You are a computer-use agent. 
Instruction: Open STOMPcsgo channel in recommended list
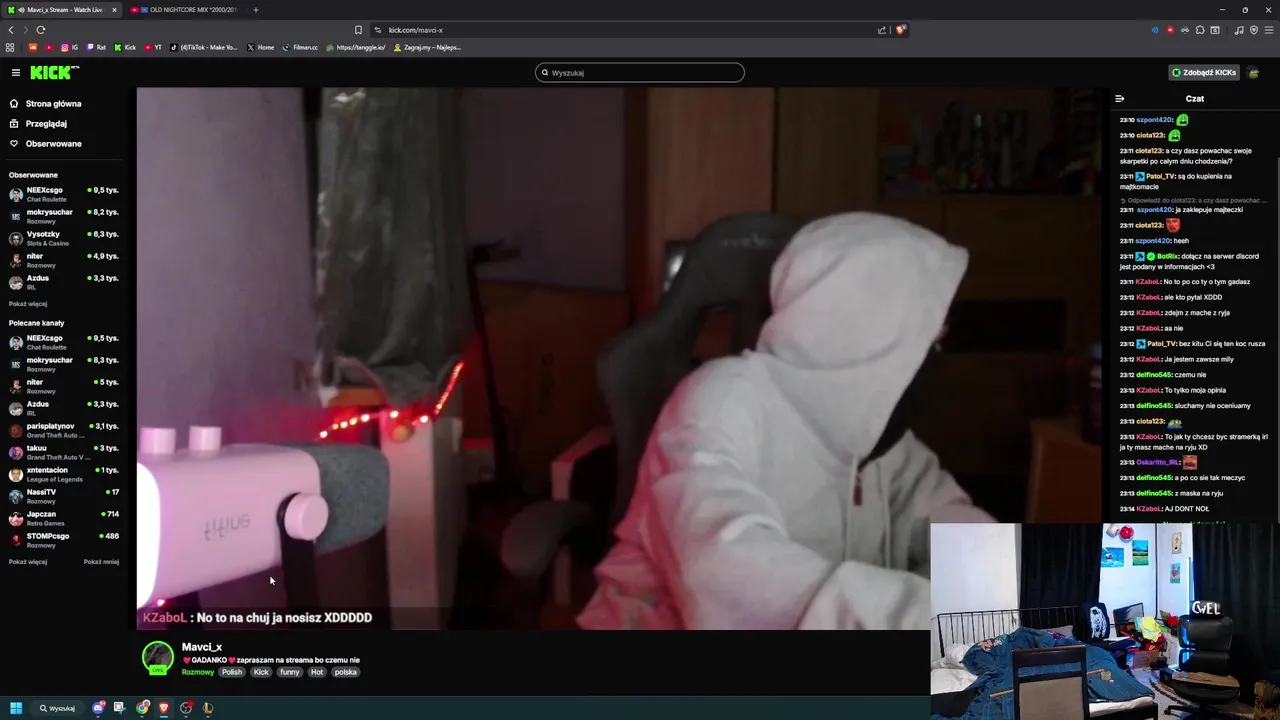64,540
